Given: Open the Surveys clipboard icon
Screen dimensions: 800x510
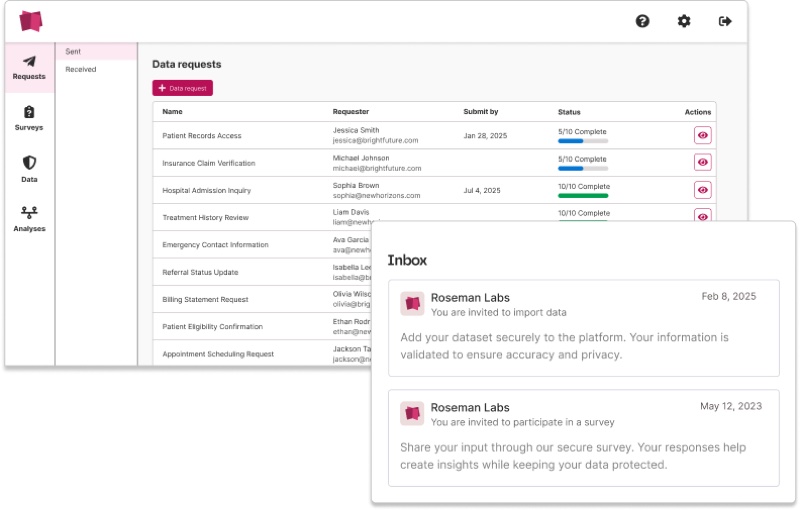Looking at the screenshot, I should point(29,112).
